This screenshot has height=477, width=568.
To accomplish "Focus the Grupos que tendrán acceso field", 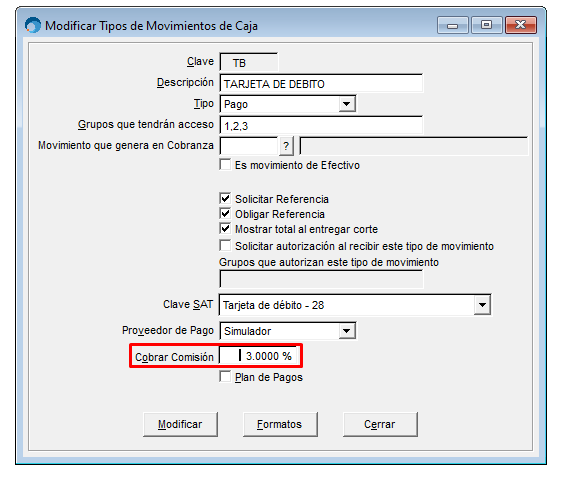I will pyautogui.click(x=321, y=125).
